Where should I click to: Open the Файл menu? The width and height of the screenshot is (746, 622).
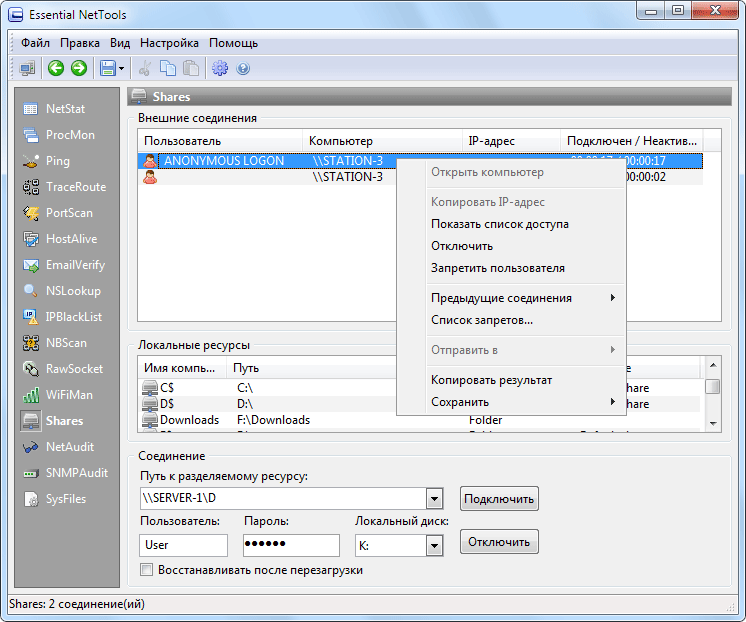click(35, 43)
